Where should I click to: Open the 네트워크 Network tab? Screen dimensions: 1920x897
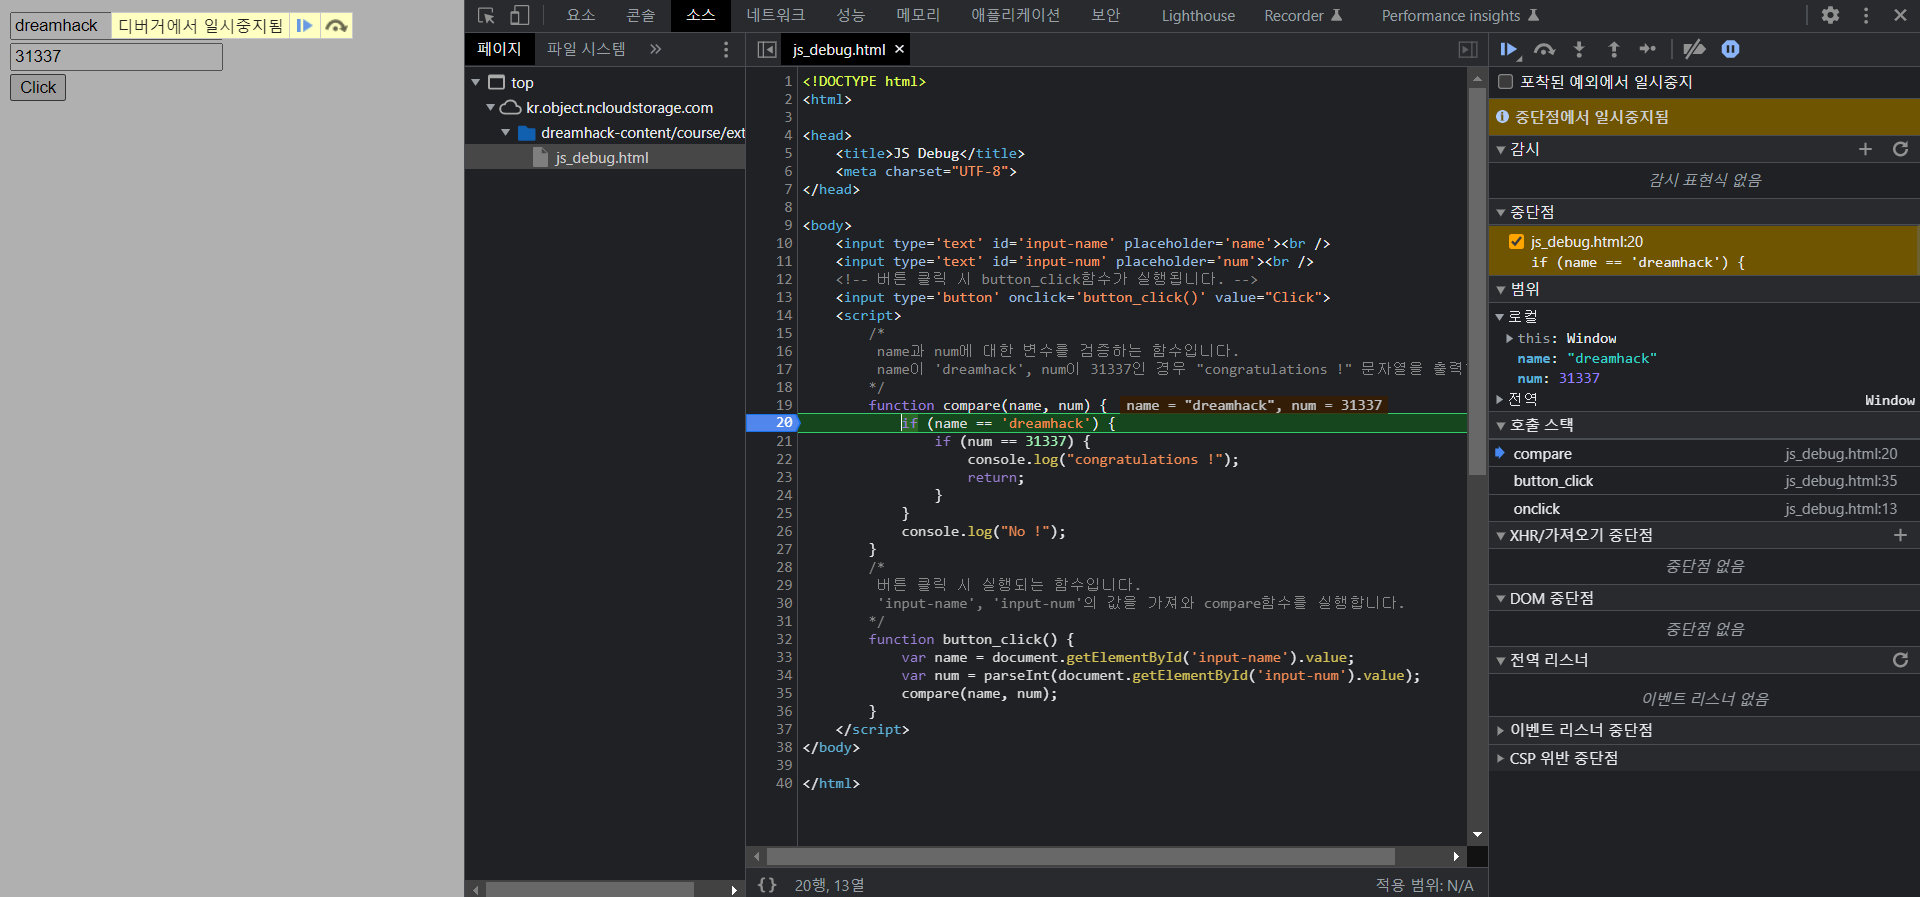pos(775,15)
